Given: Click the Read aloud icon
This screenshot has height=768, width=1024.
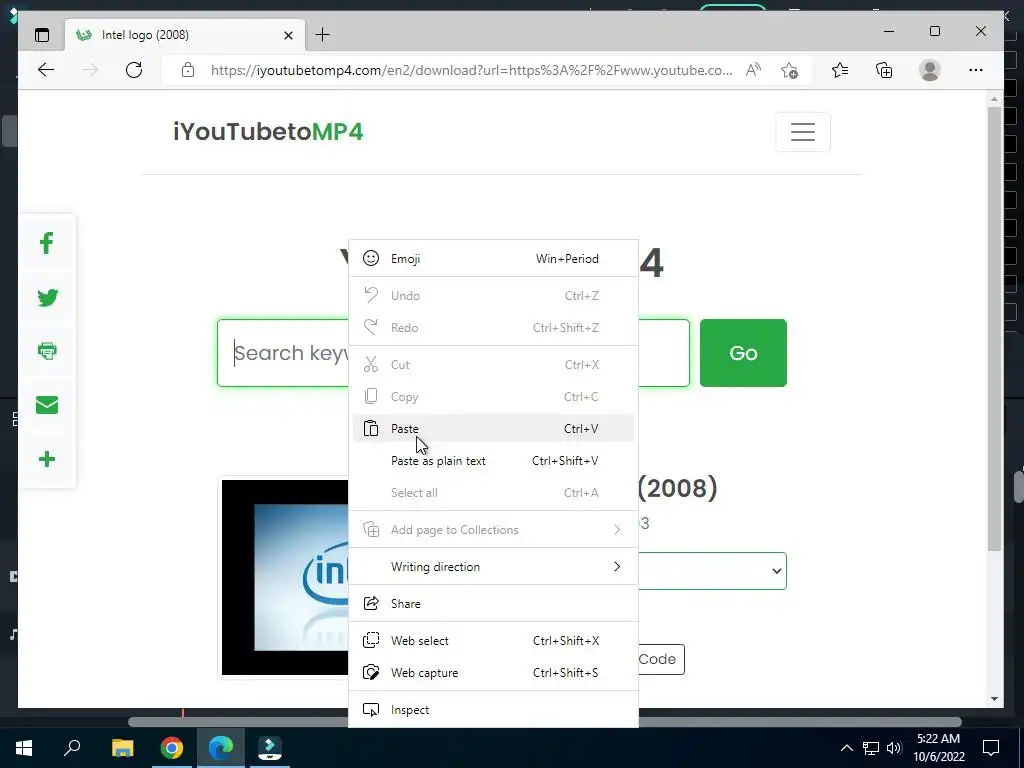Looking at the screenshot, I should click(x=753, y=70).
